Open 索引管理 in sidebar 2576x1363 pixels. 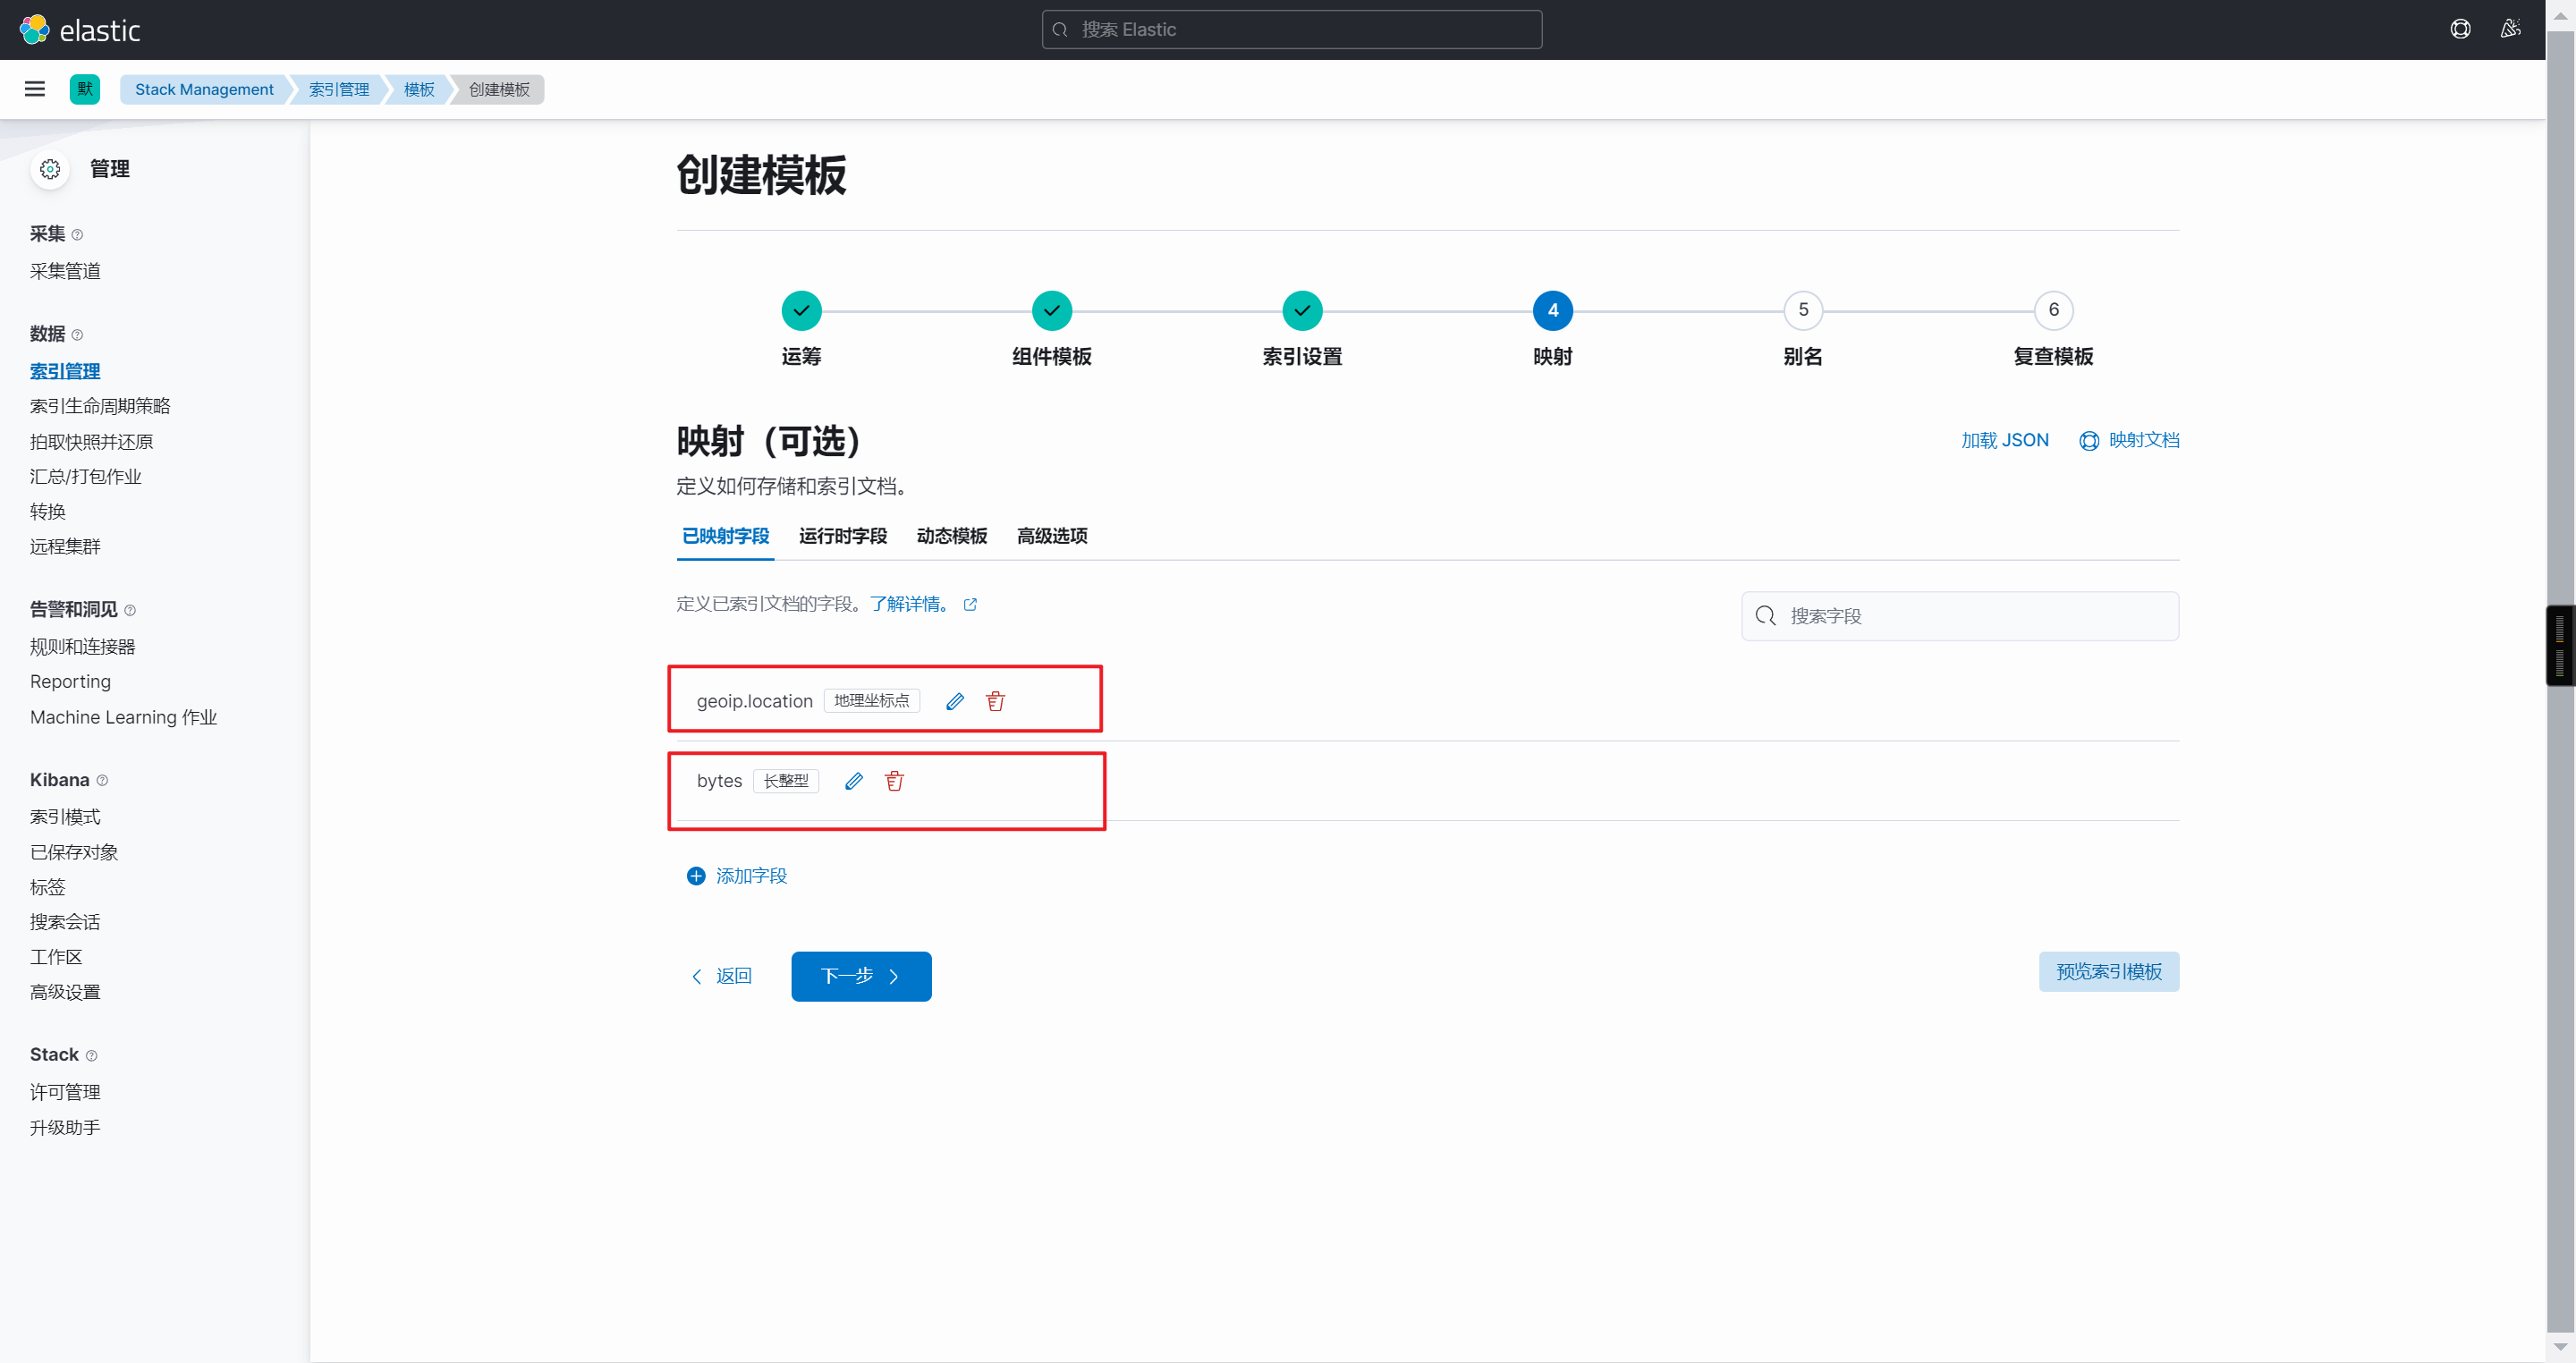click(x=65, y=371)
